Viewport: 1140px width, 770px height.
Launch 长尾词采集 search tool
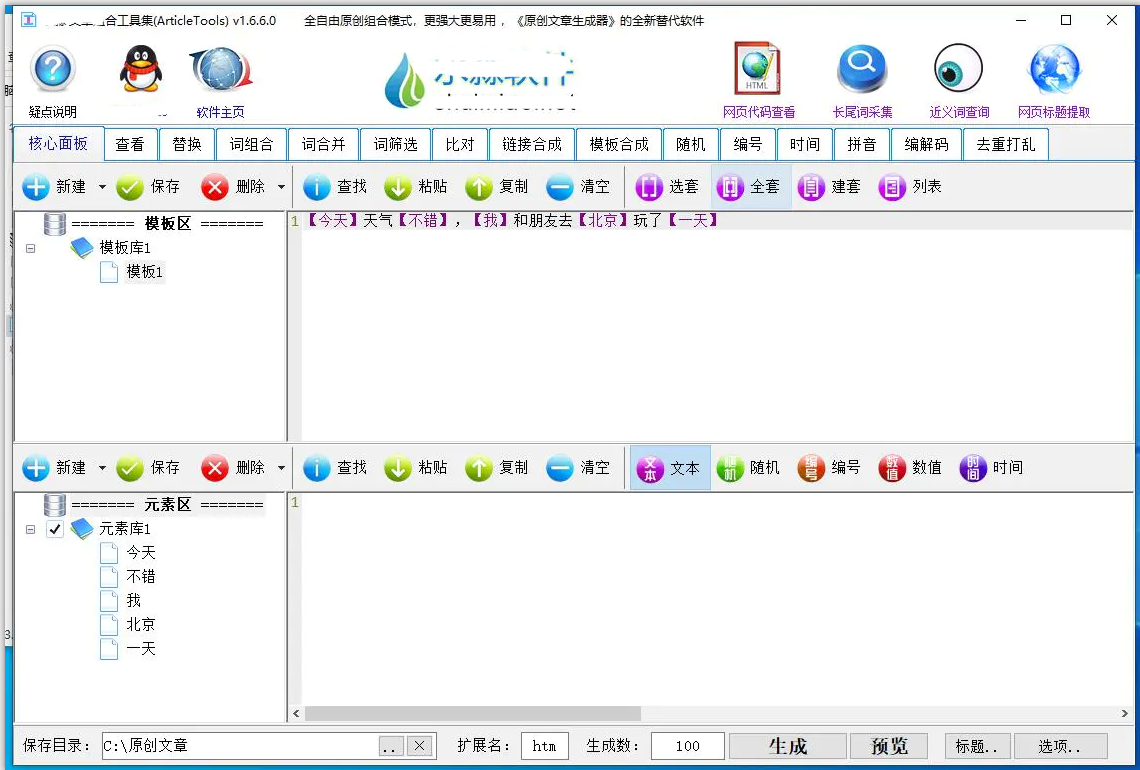[x=862, y=70]
